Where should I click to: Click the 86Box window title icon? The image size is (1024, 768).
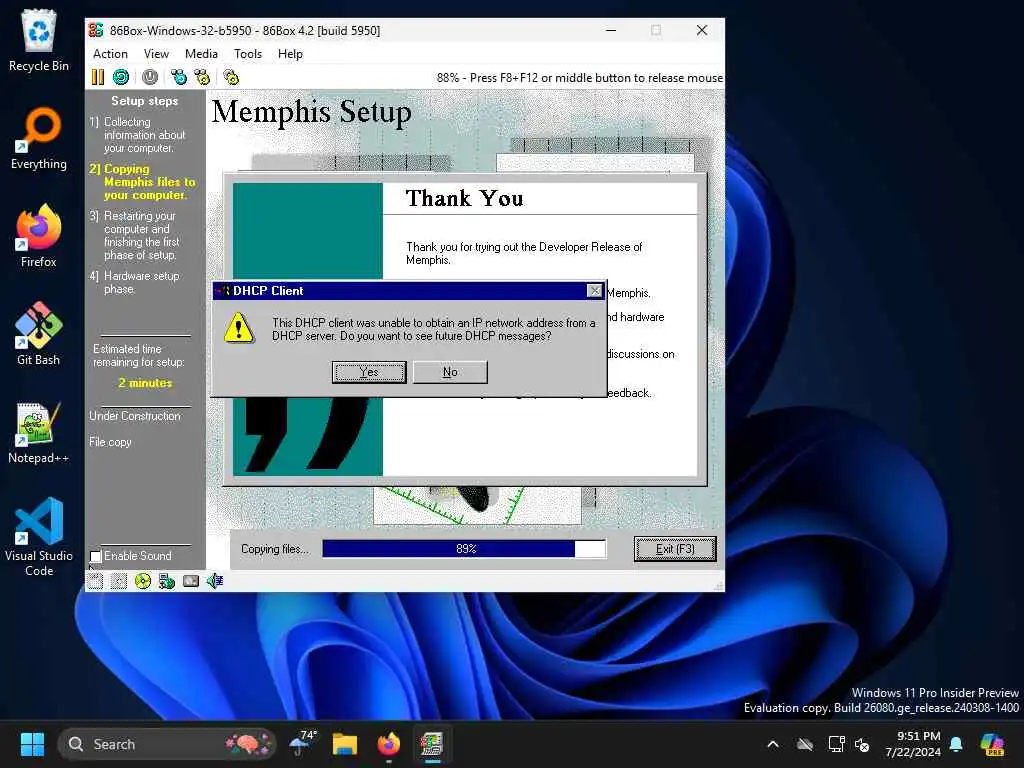[x=96, y=30]
